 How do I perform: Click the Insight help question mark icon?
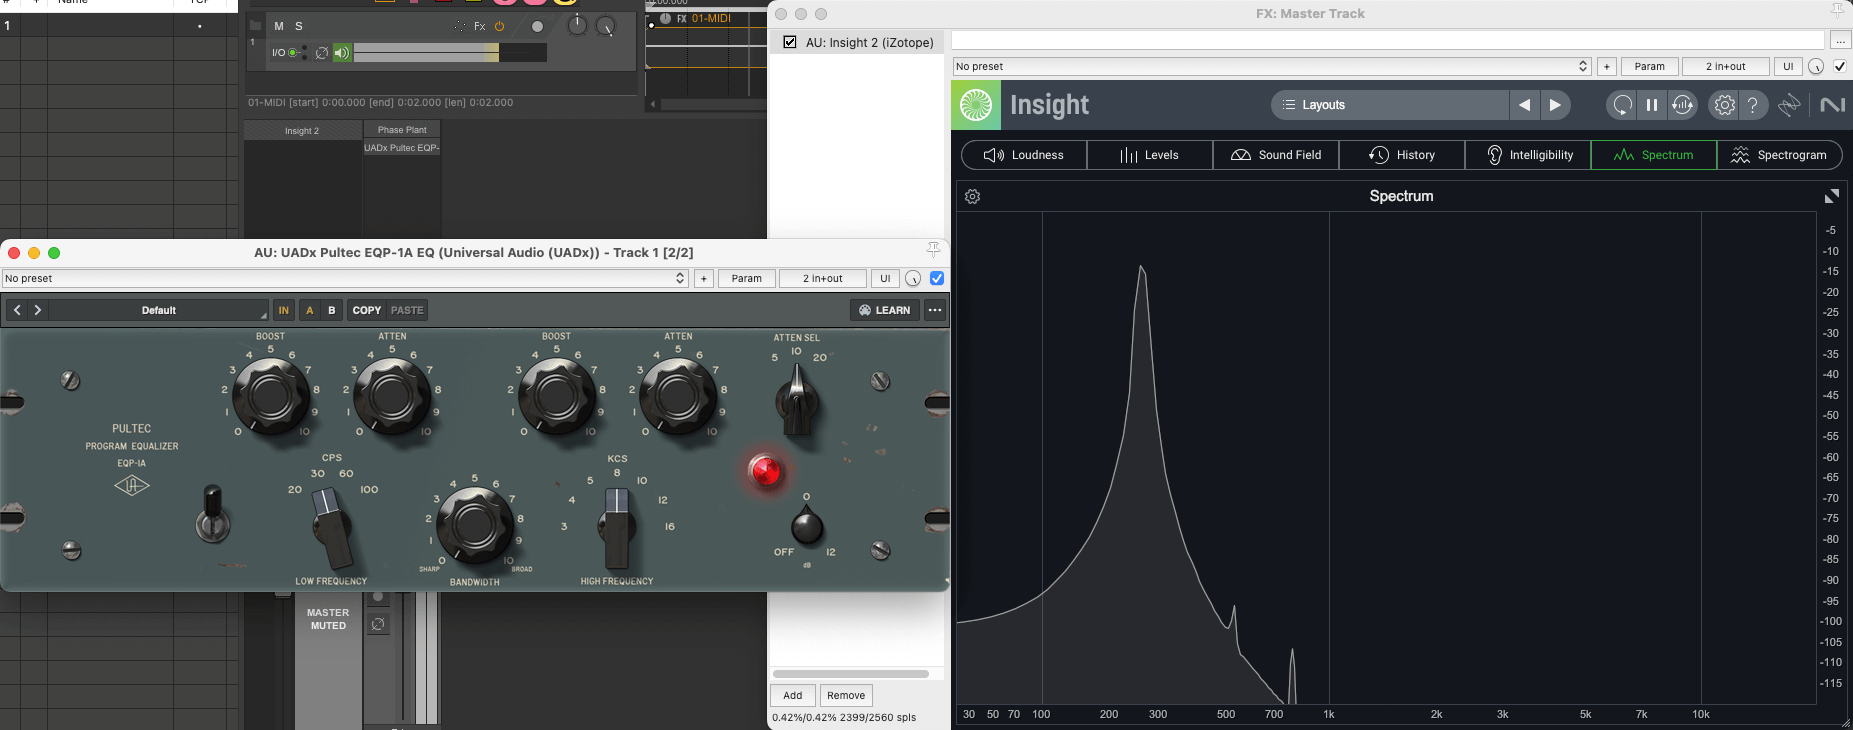click(1752, 105)
